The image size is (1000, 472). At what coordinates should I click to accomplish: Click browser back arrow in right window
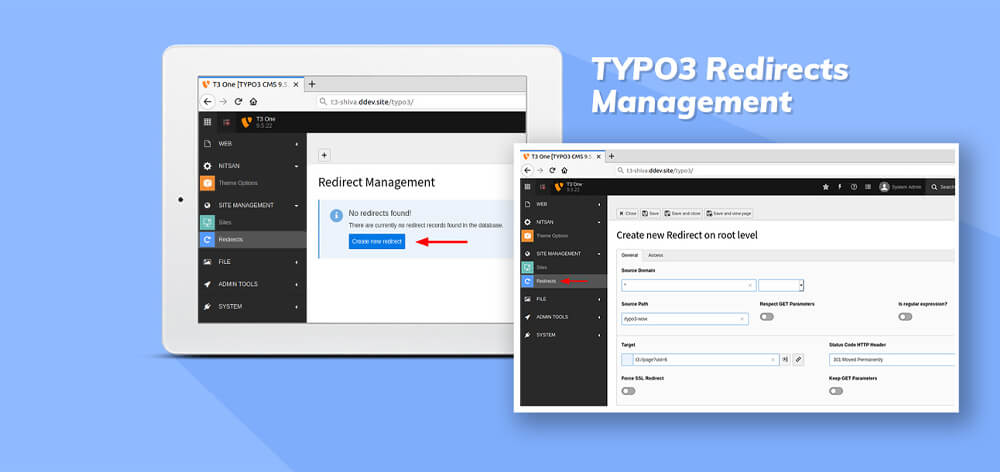[x=527, y=170]
